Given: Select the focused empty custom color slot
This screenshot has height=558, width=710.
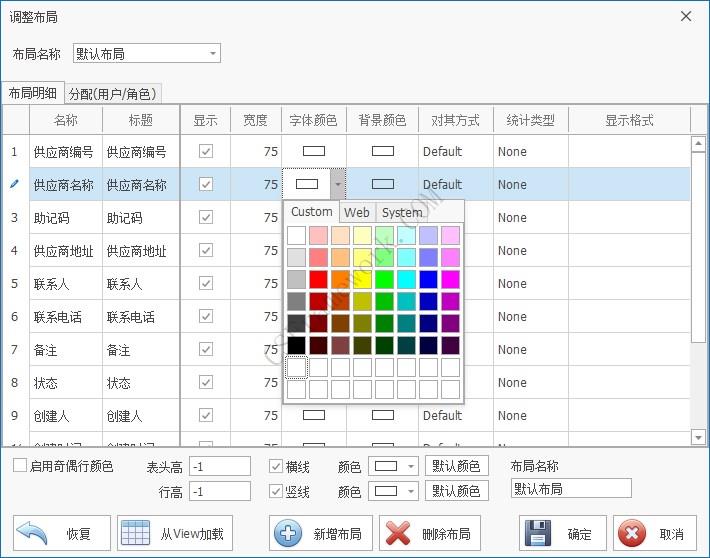Looking at the screenshot, I should (x=297, y=367).
